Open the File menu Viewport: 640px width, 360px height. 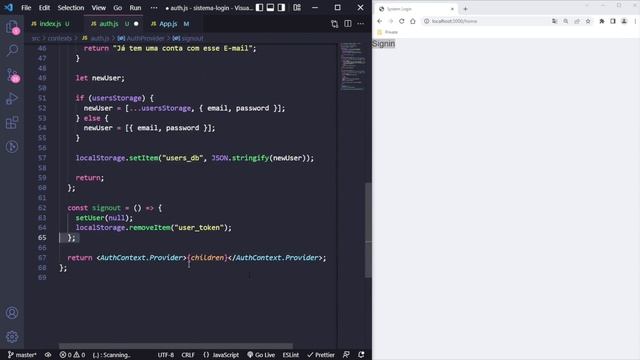[26, 7]
